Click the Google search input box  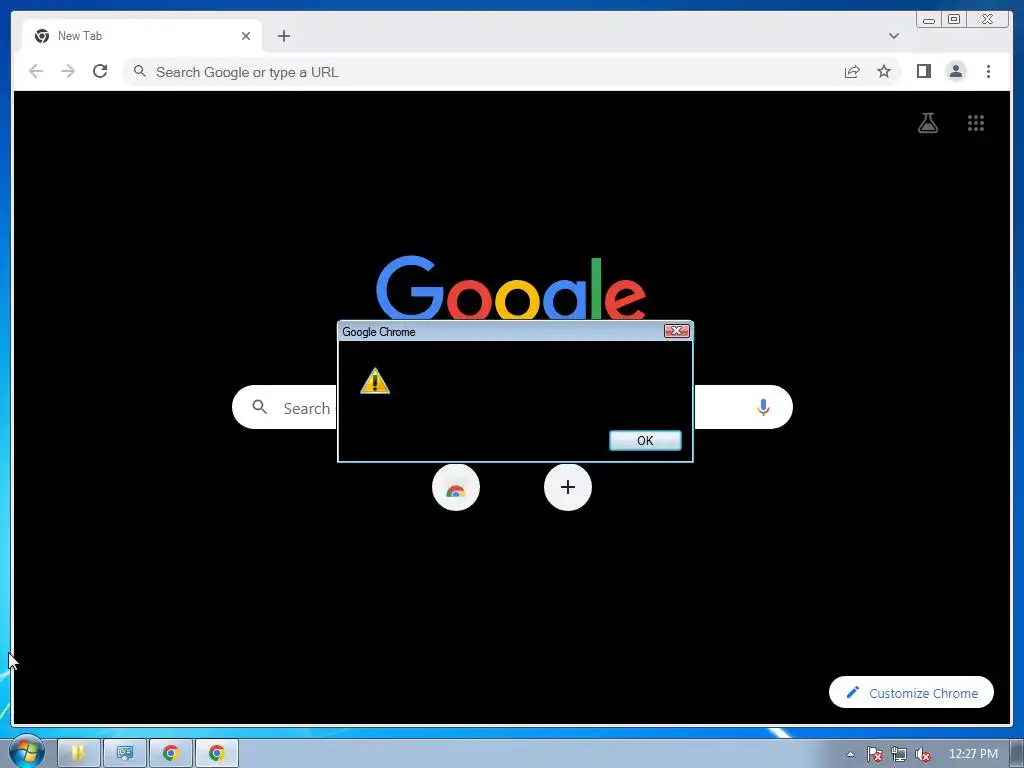pos(512,408)
